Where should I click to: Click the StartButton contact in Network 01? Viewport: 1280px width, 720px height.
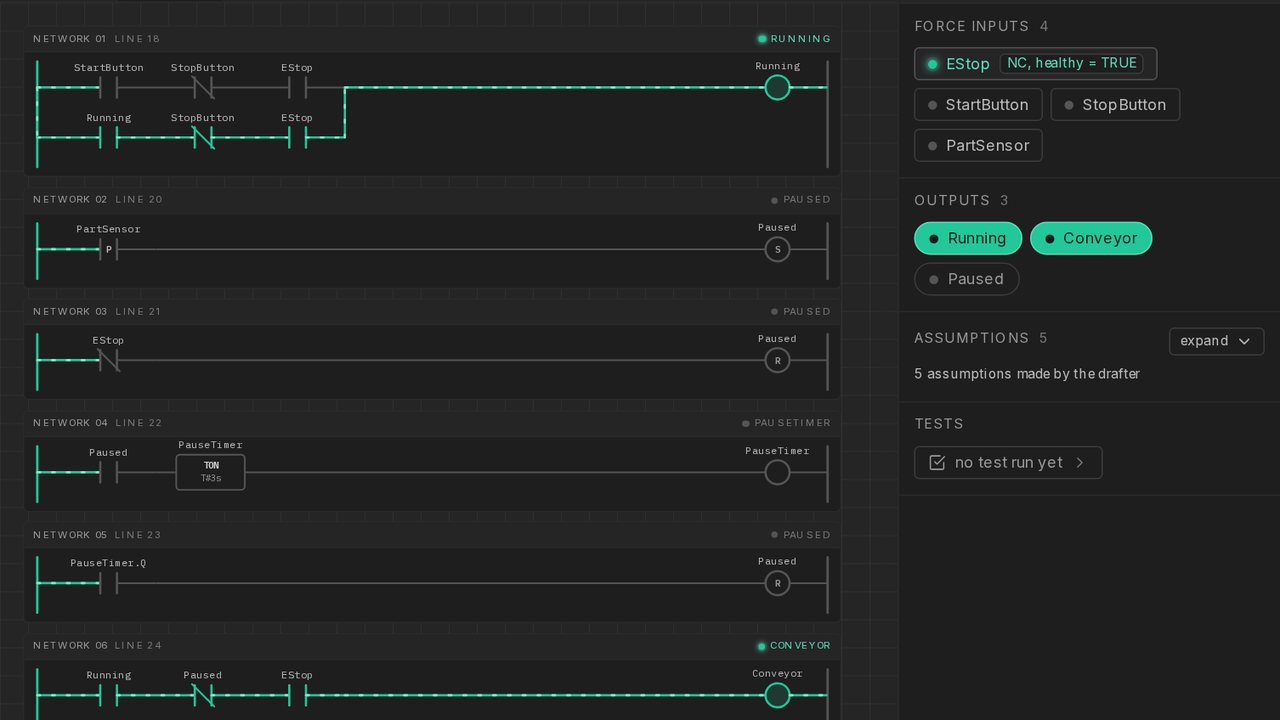109,88
